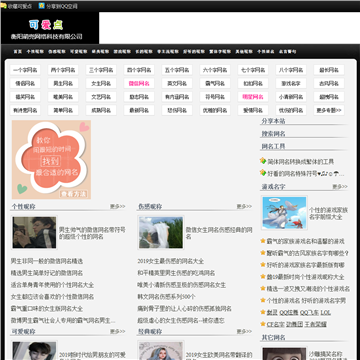Viewport: 360px width, 360px height.
Task: Open the 简单网名 tag
Action: click(x=63, y=110)
